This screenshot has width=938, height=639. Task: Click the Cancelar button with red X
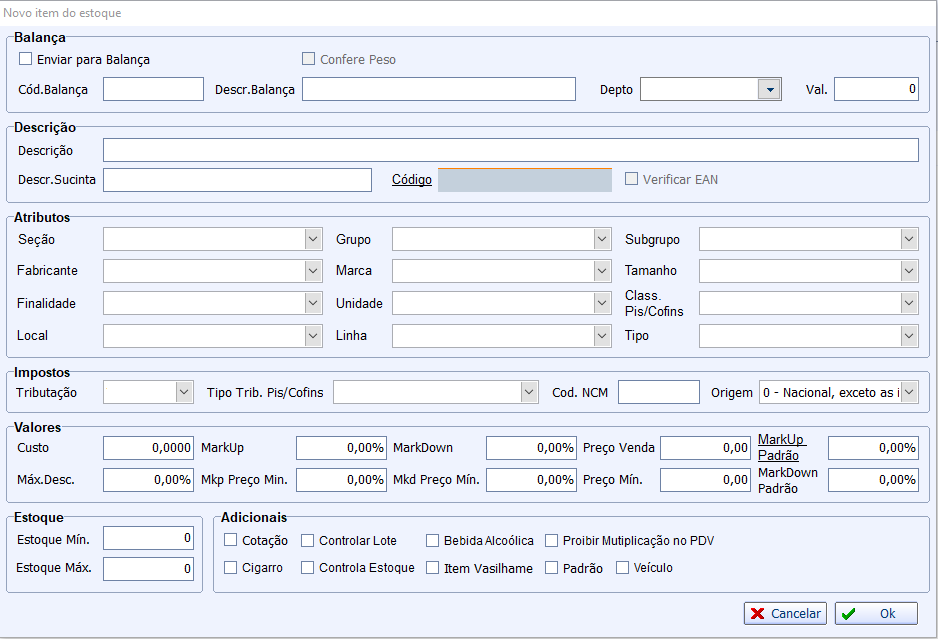point(784,613)
